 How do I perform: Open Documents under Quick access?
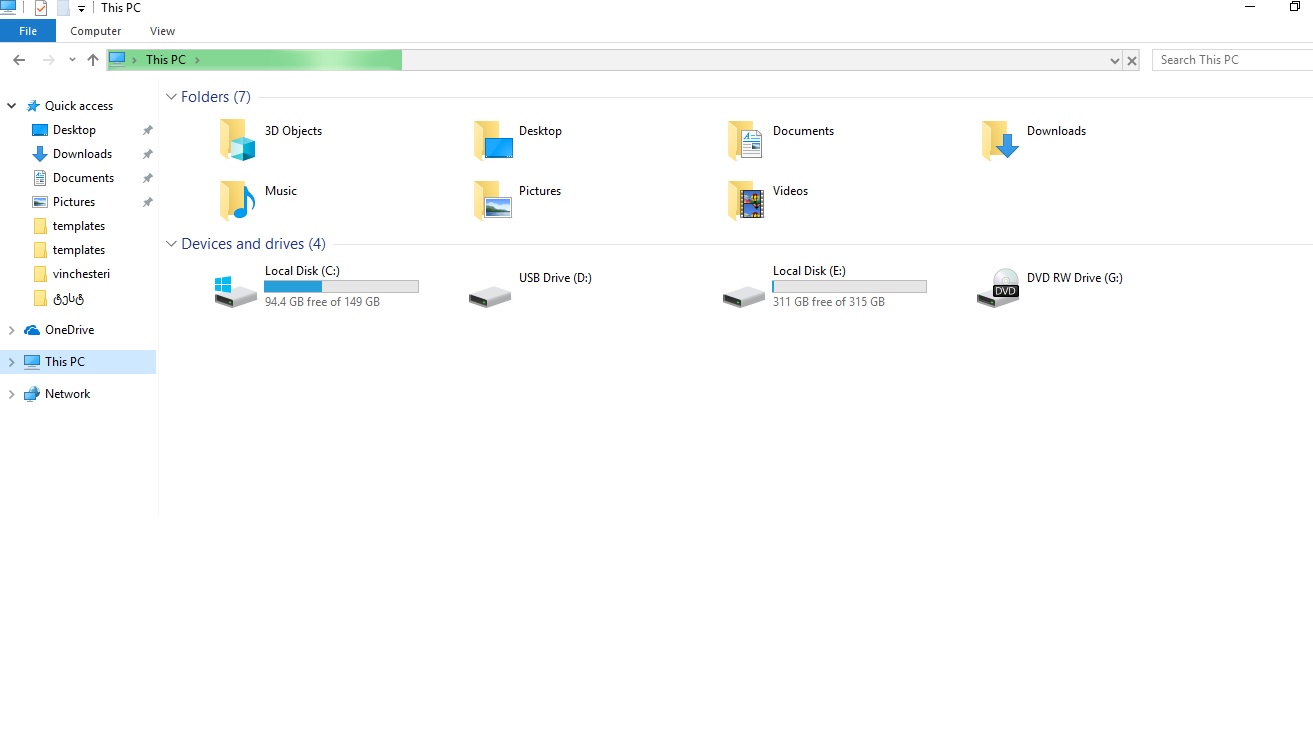(x=83, y=178)
